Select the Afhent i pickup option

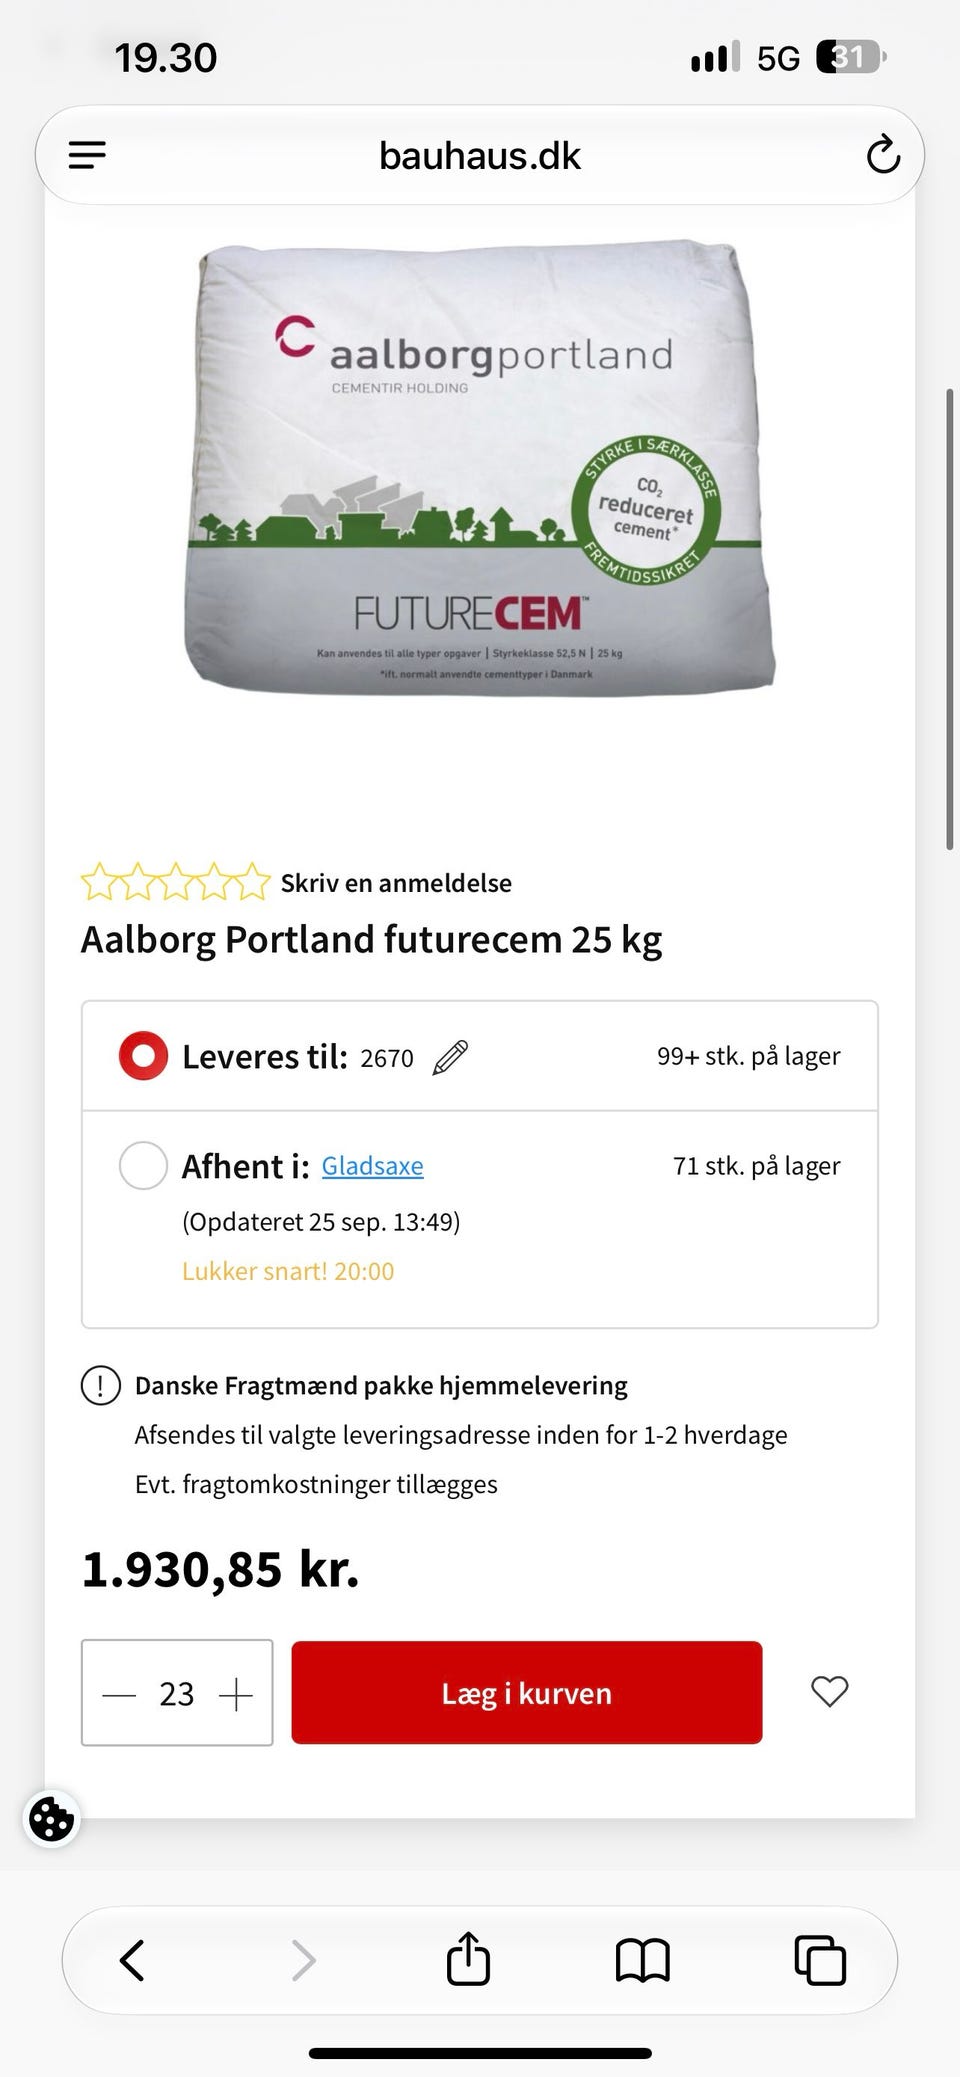143,1165
